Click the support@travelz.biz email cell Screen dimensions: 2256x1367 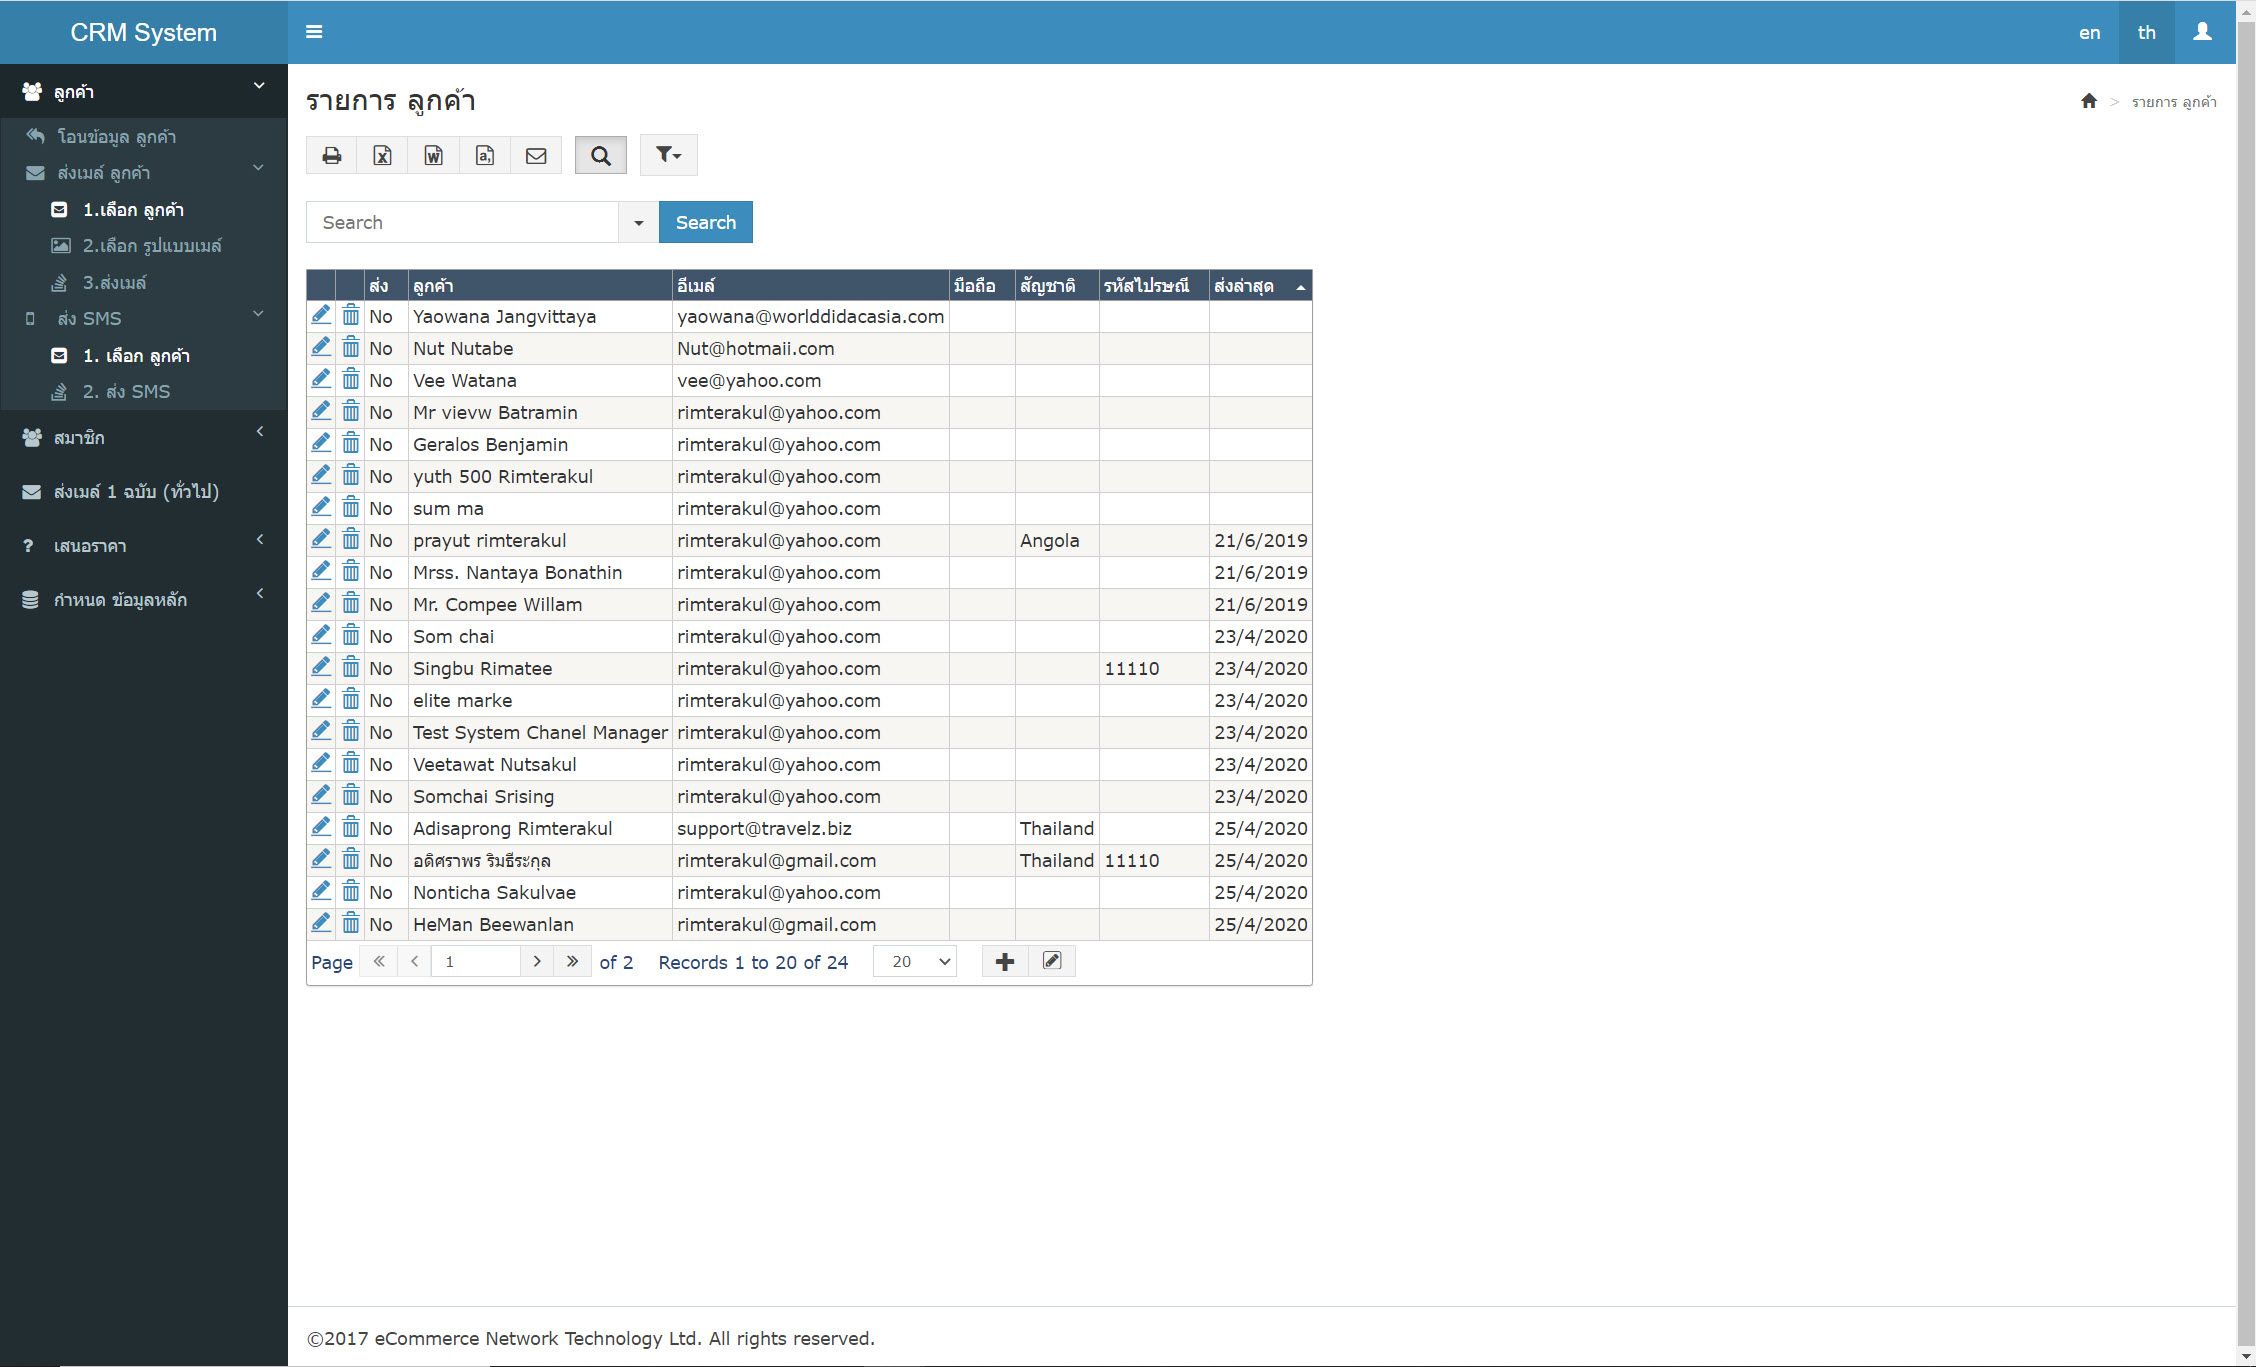[x=811, y=828]
